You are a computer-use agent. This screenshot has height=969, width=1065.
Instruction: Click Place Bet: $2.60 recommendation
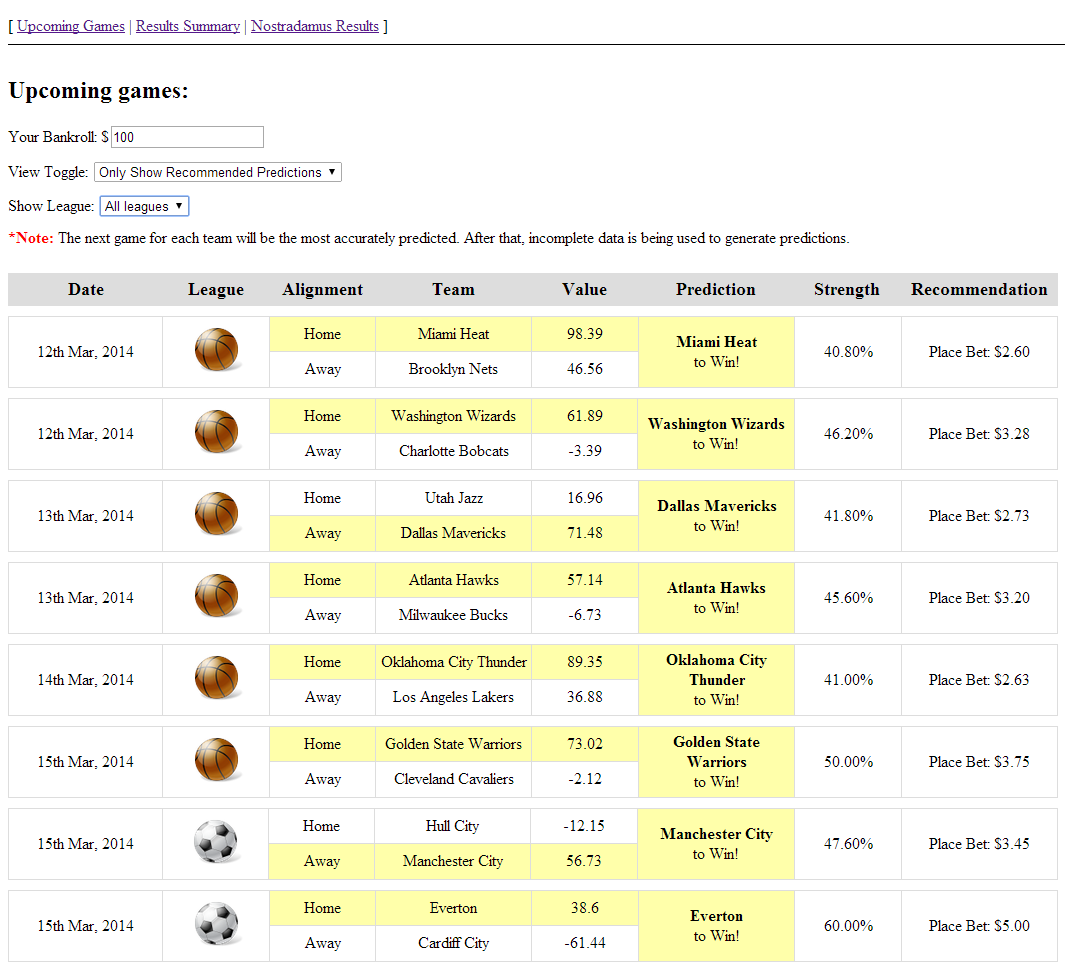979,352
